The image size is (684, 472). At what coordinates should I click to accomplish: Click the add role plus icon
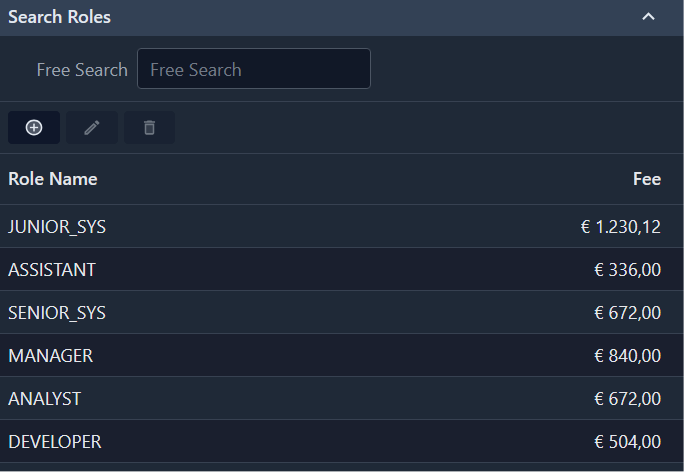click(34, 127)
